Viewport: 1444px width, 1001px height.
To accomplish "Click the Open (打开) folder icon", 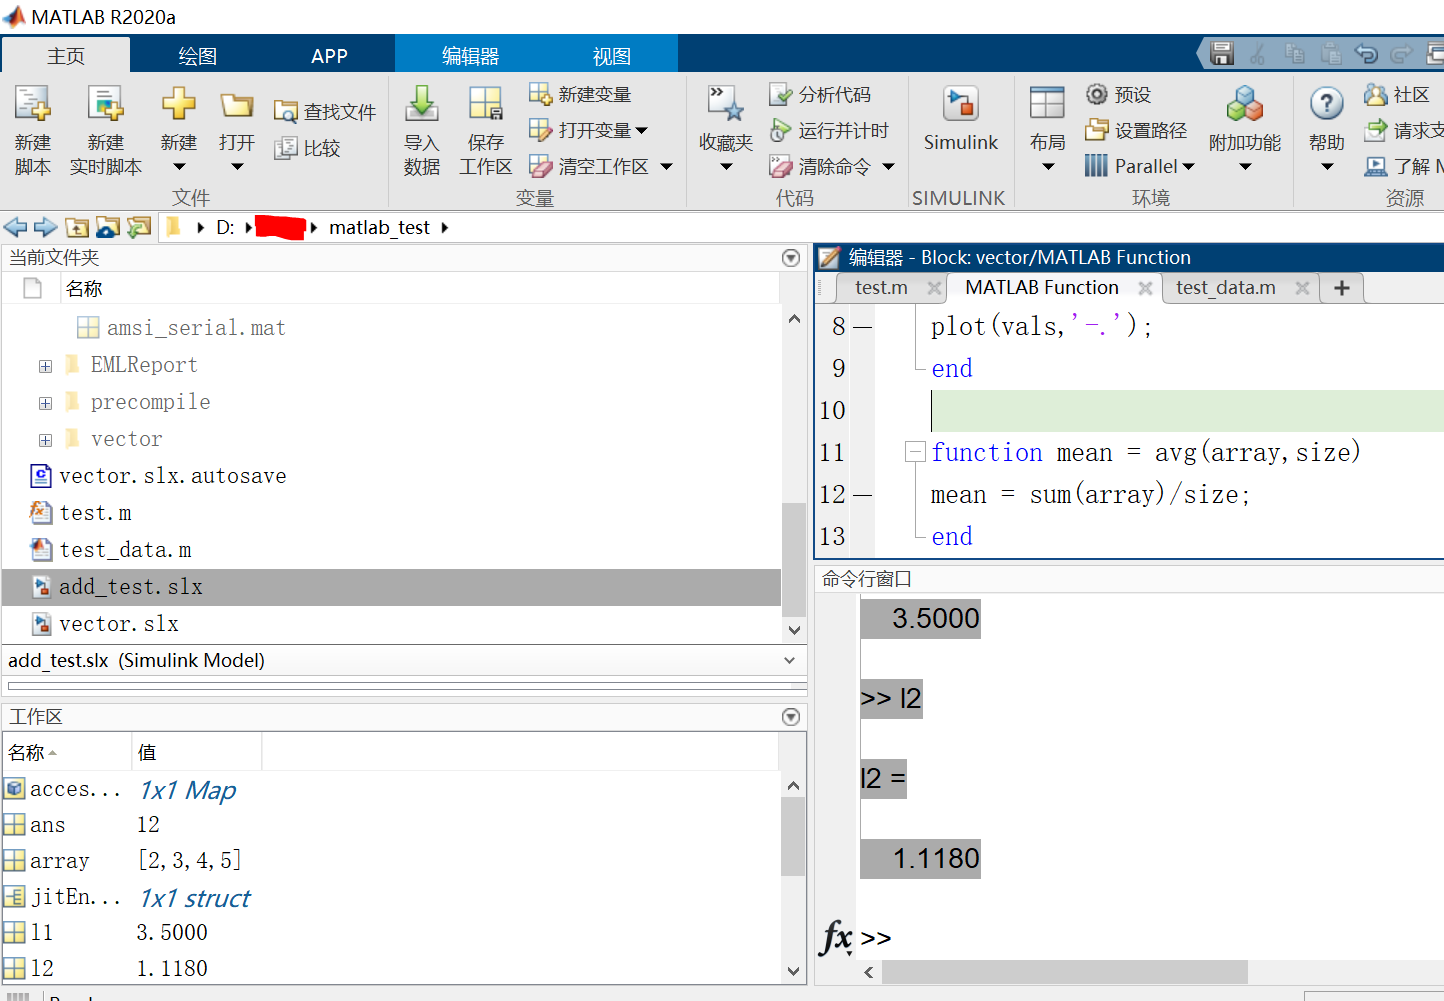I will click(237, 105).
